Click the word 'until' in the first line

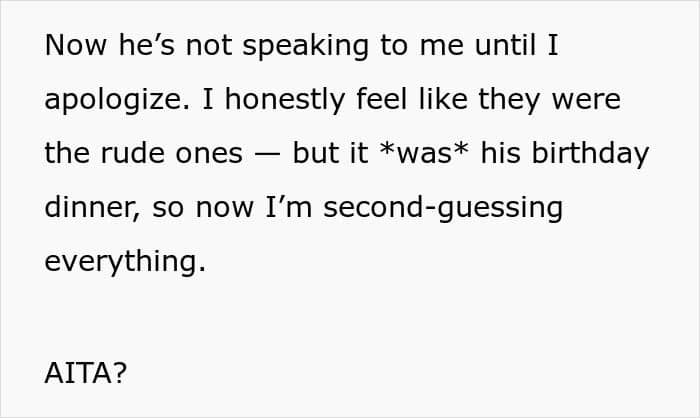pyautogui.click(x=505, y=46)
